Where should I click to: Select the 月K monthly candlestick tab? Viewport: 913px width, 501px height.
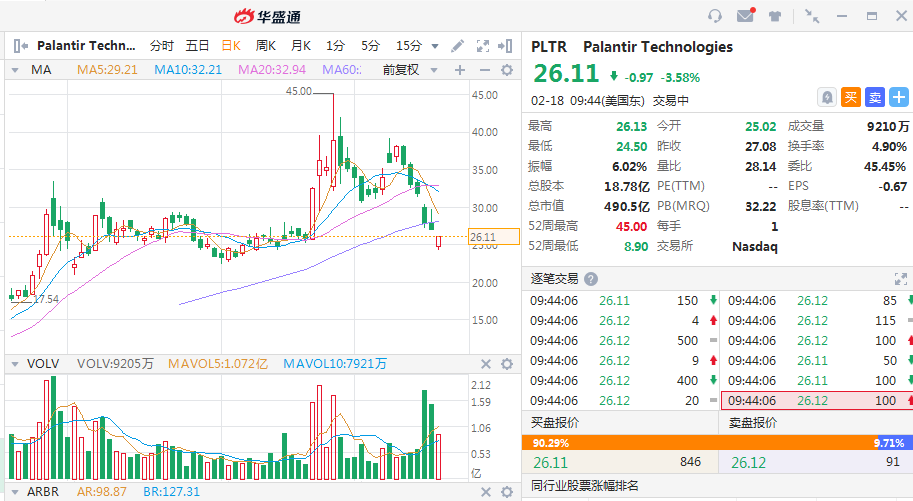301,45
